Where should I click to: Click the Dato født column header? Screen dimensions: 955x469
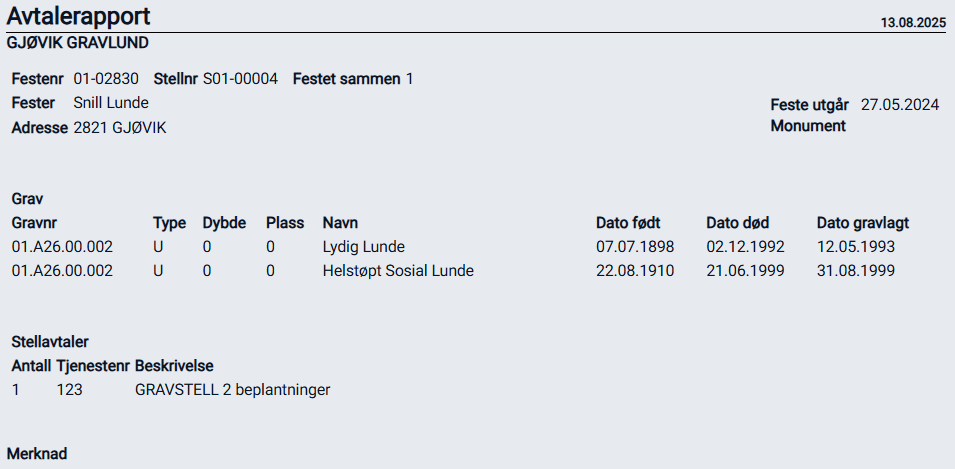pyautogui.click(x=628, y=222)
